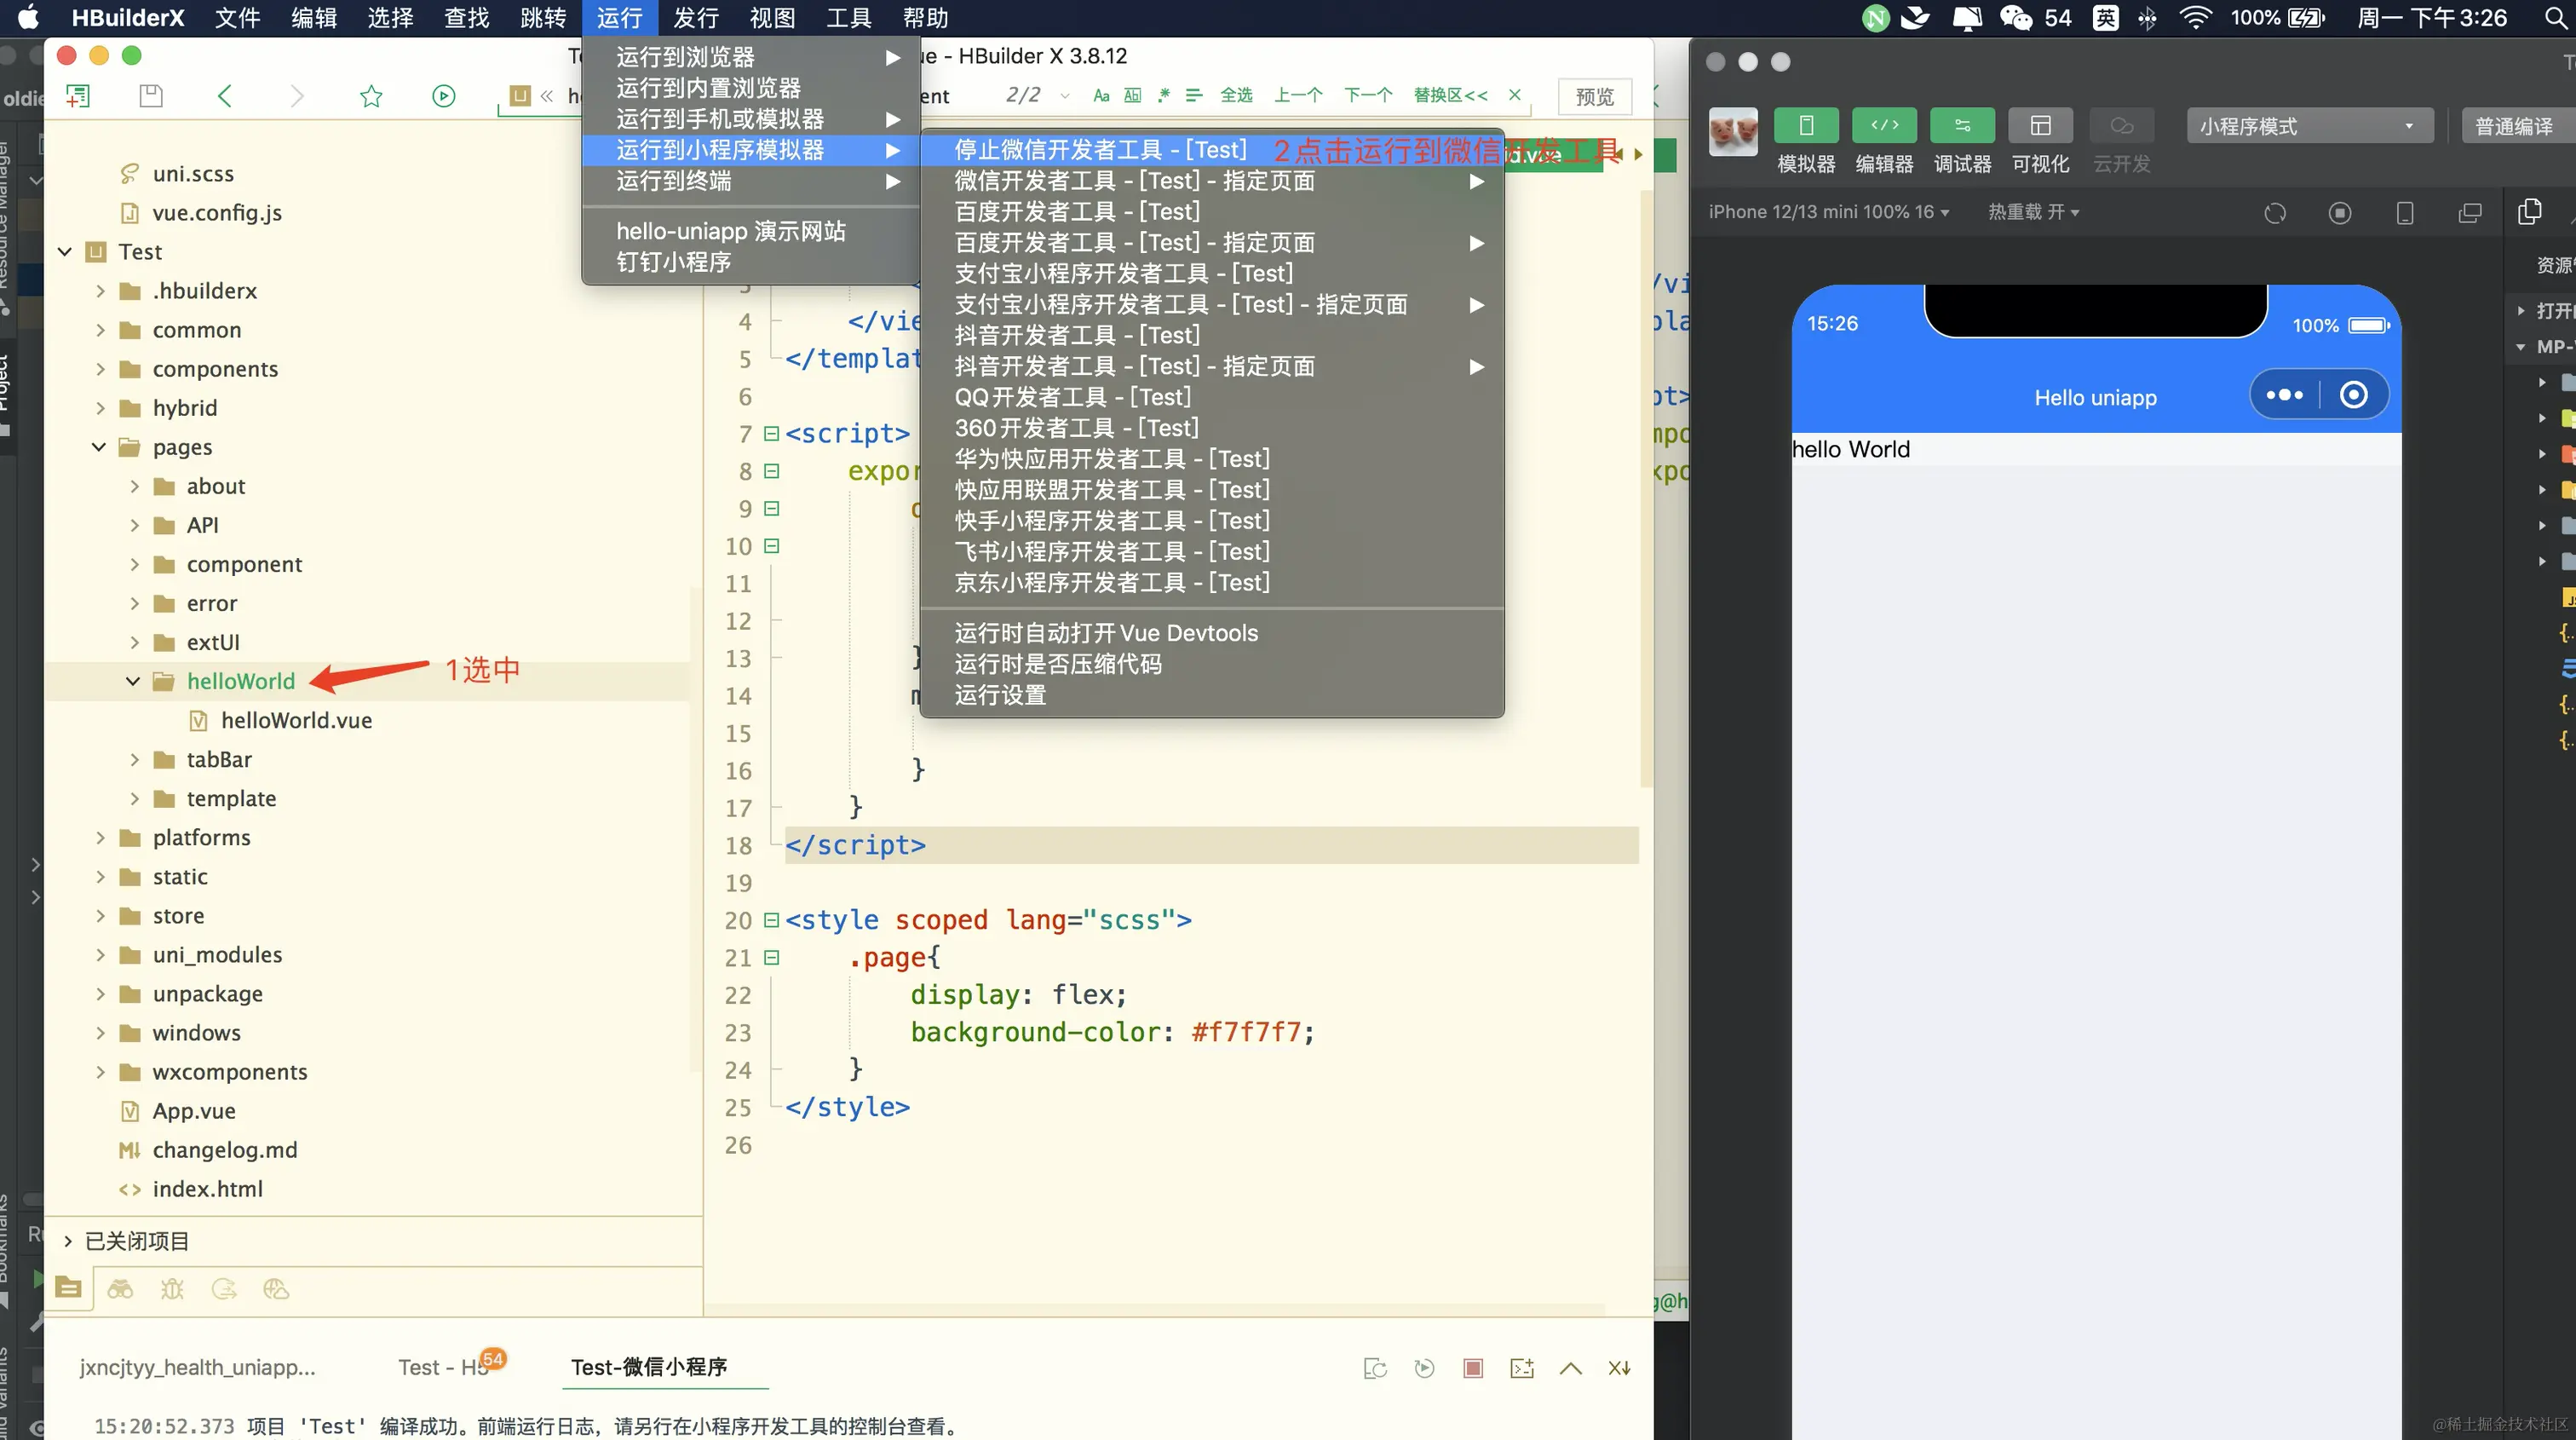Click the bug debug icon in bottom bar
The height and width of the screenshot is (1440, 2576).
pos(172,1289)
